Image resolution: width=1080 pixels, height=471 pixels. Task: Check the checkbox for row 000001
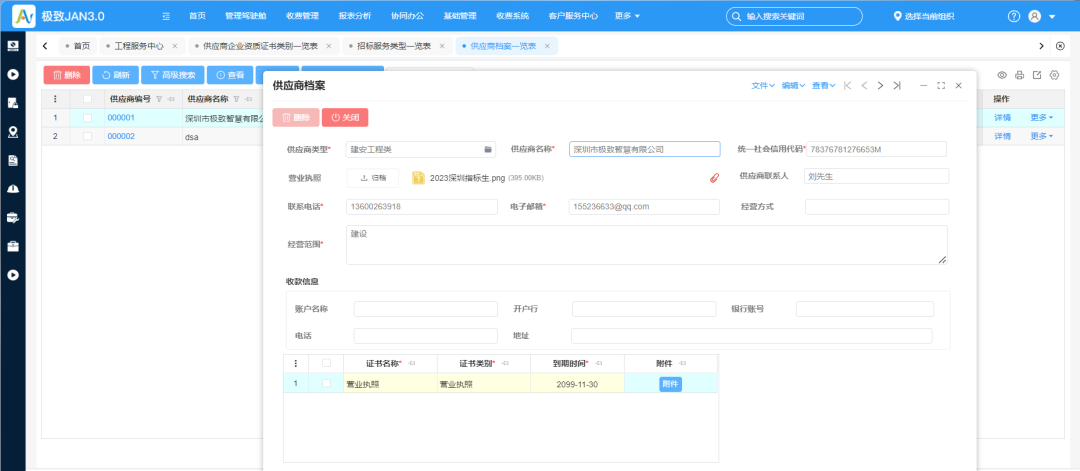[x=87, y=118]
